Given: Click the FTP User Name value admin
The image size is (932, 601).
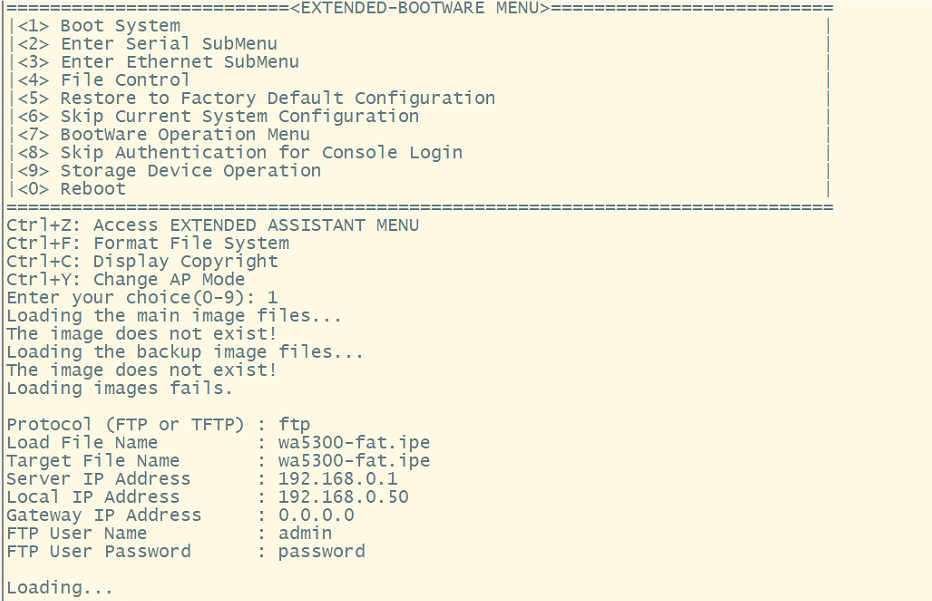Looking at the screenshot, I should [x=305, y=533].
